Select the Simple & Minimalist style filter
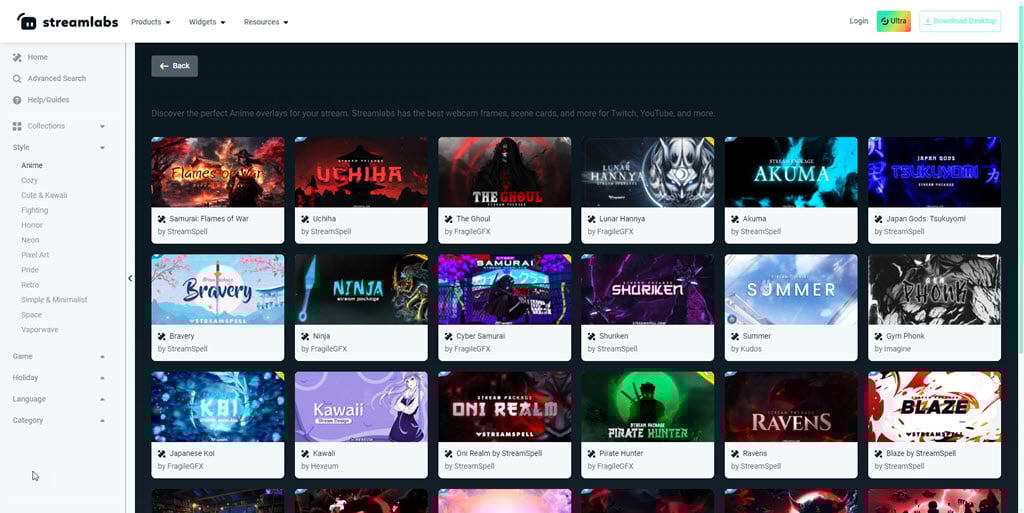 tap(54, 300)
